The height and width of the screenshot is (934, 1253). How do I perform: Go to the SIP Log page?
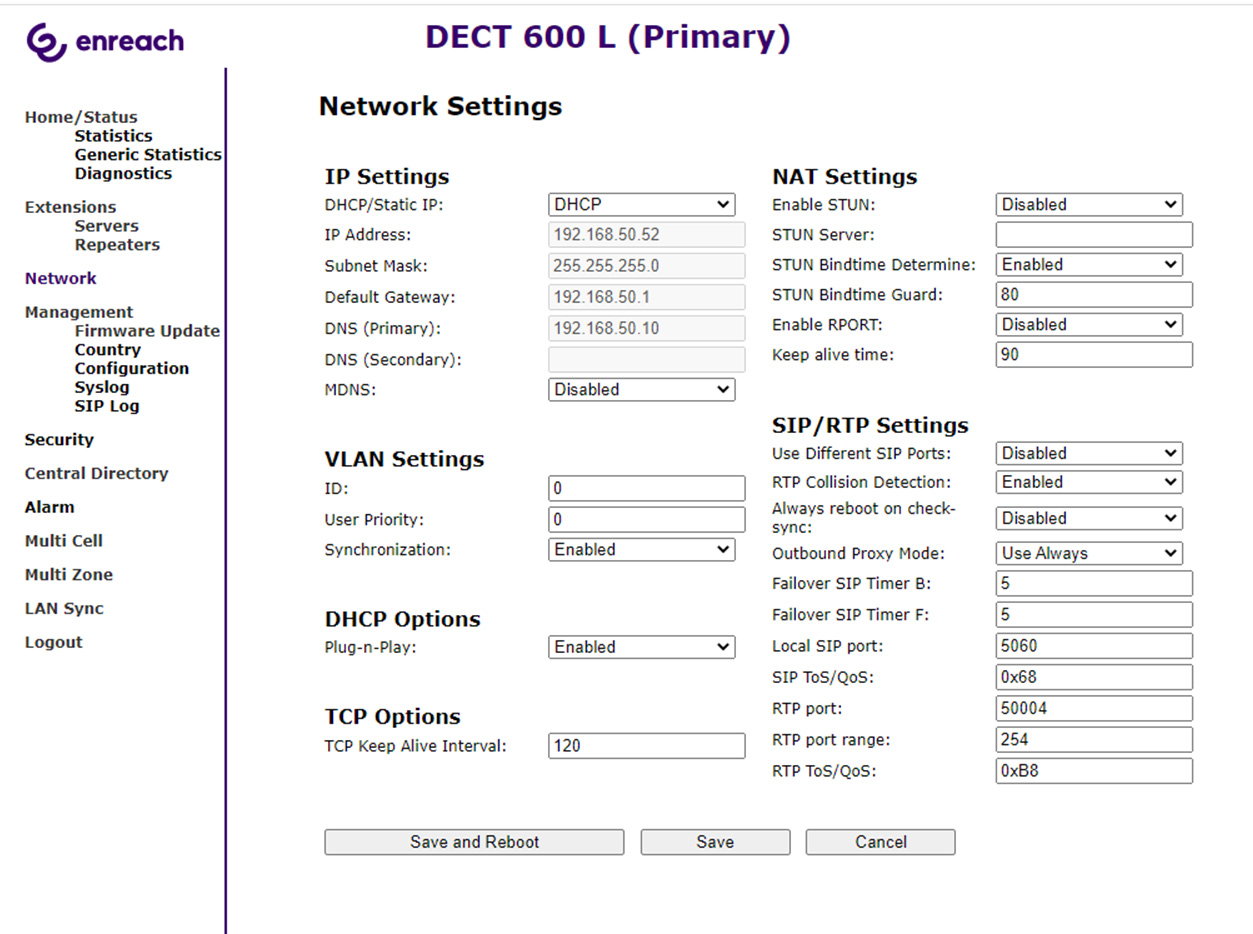pos(107,406)
